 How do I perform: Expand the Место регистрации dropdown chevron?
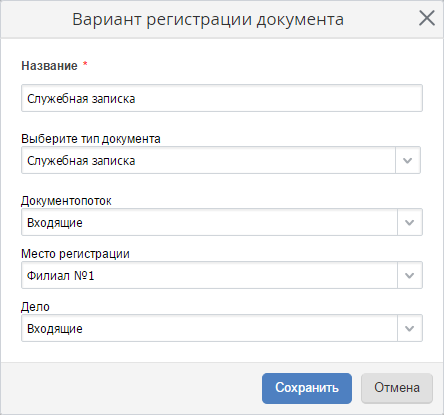click(410, 275)
